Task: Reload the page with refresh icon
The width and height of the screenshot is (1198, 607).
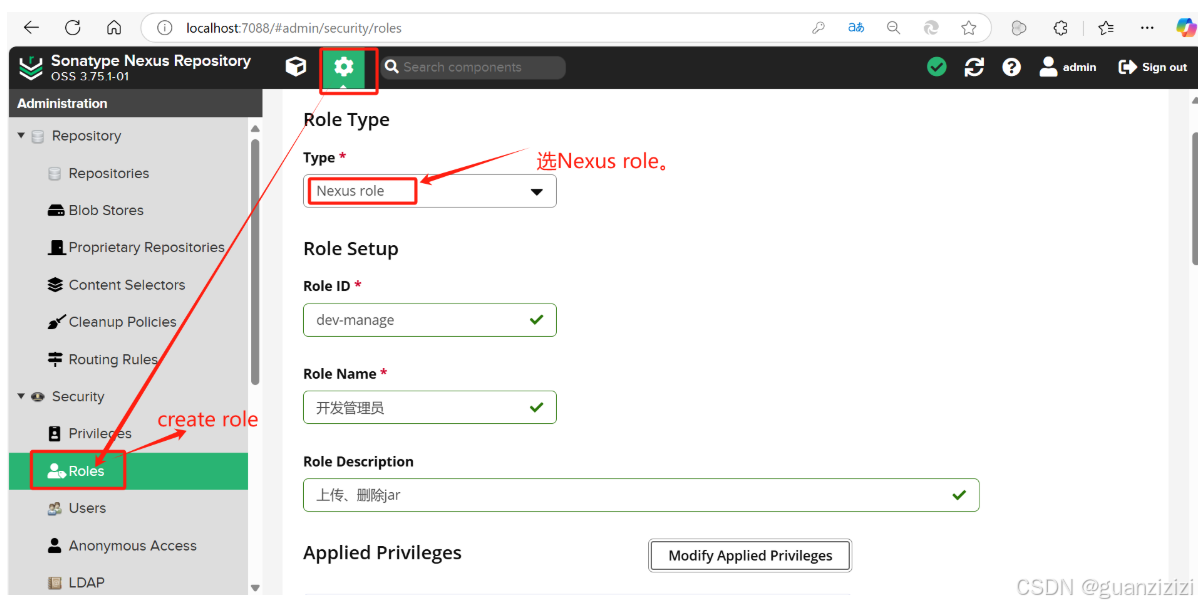Action: pyautogui.click(x=73, y=28)
